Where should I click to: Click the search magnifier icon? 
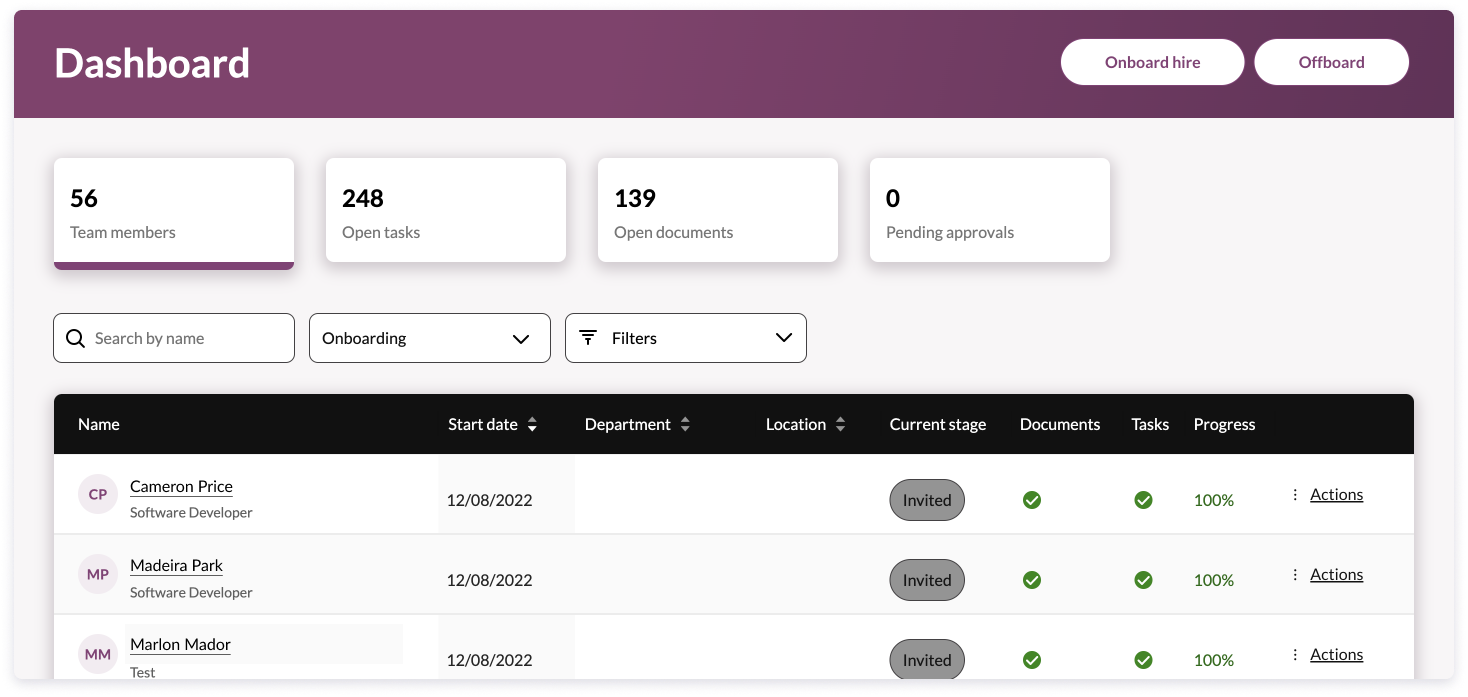[x=75, y=339]
